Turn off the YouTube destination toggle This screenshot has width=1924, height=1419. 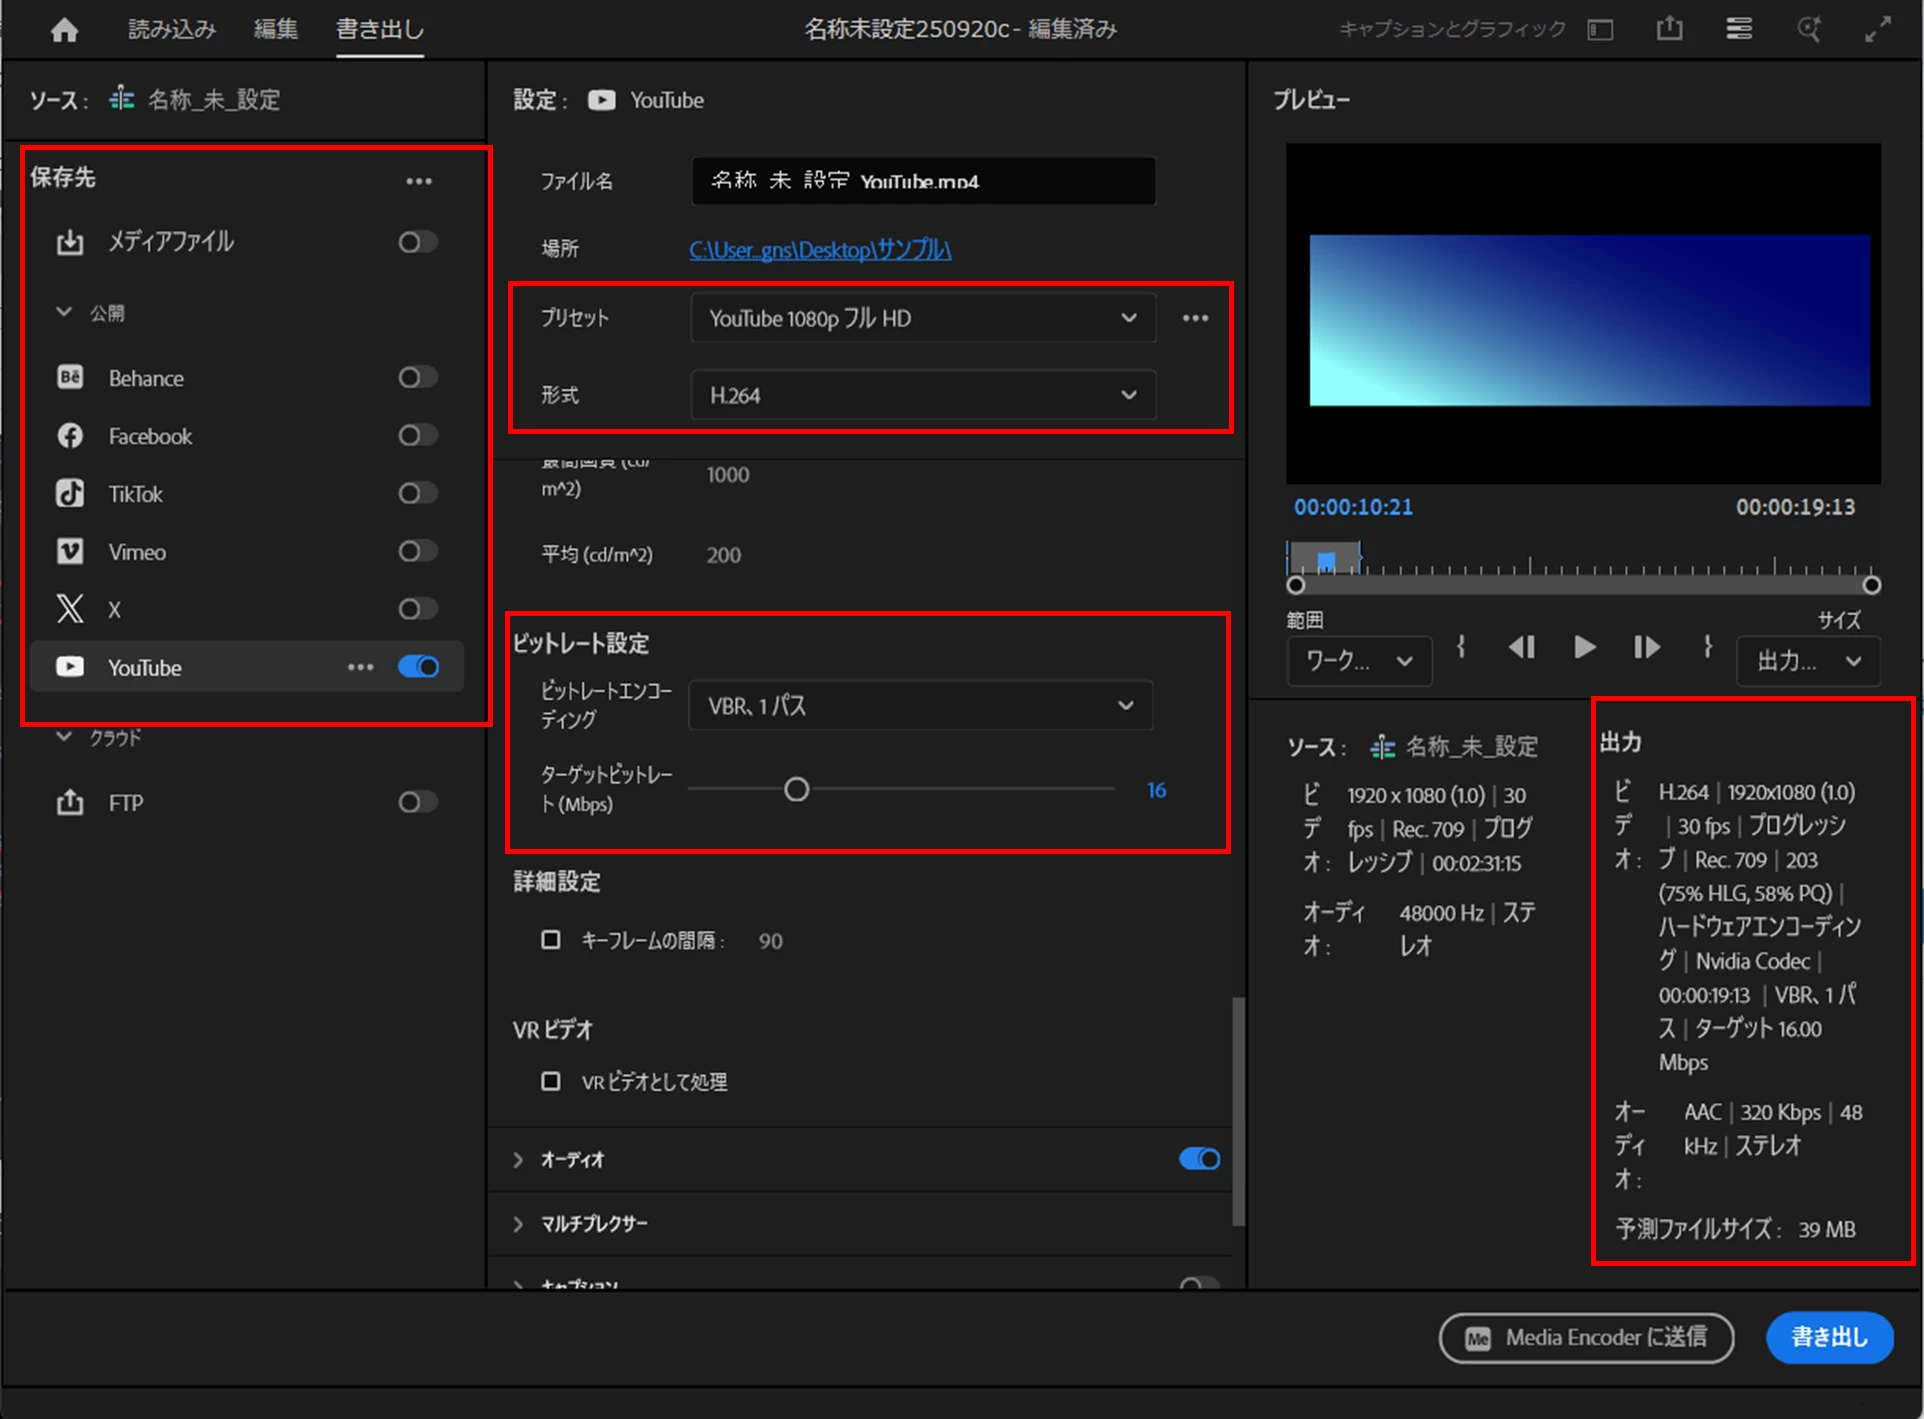pyautogui.click(x=418, y=667)
